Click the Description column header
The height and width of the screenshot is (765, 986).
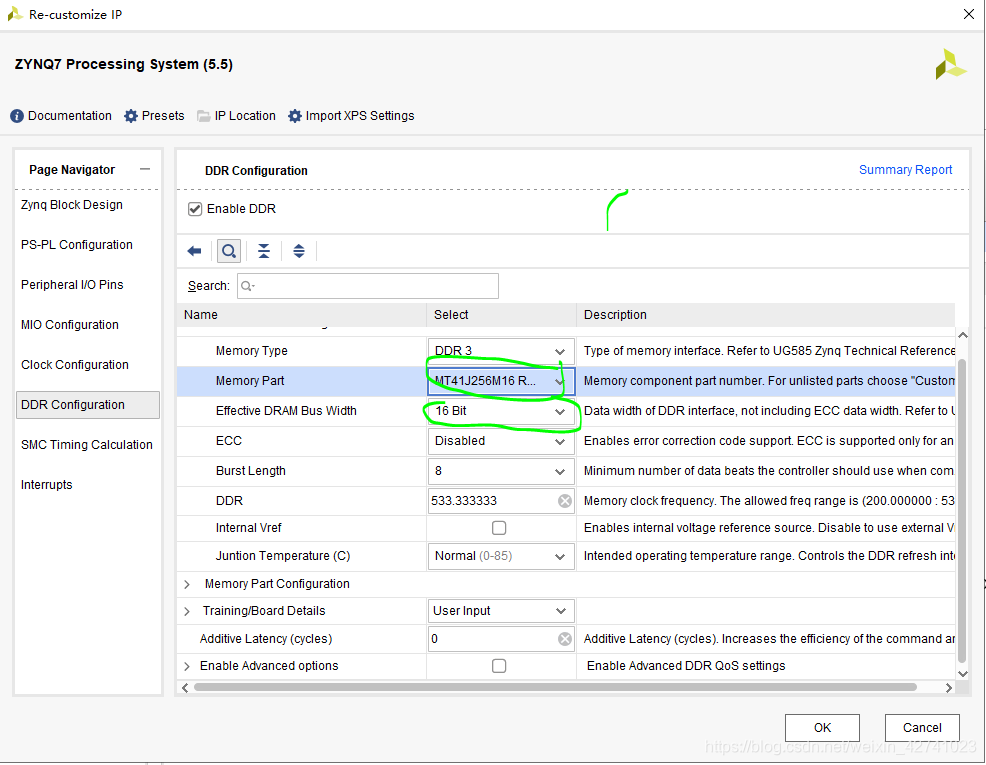766,315
